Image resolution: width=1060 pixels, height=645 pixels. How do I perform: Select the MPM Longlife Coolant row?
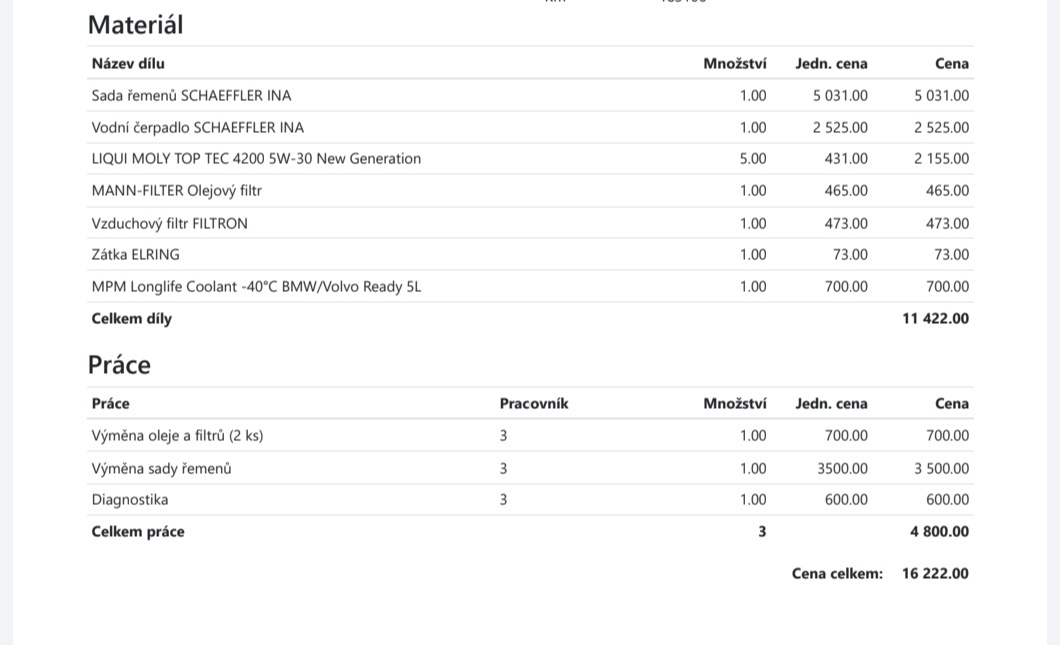(x=256, y=287)
